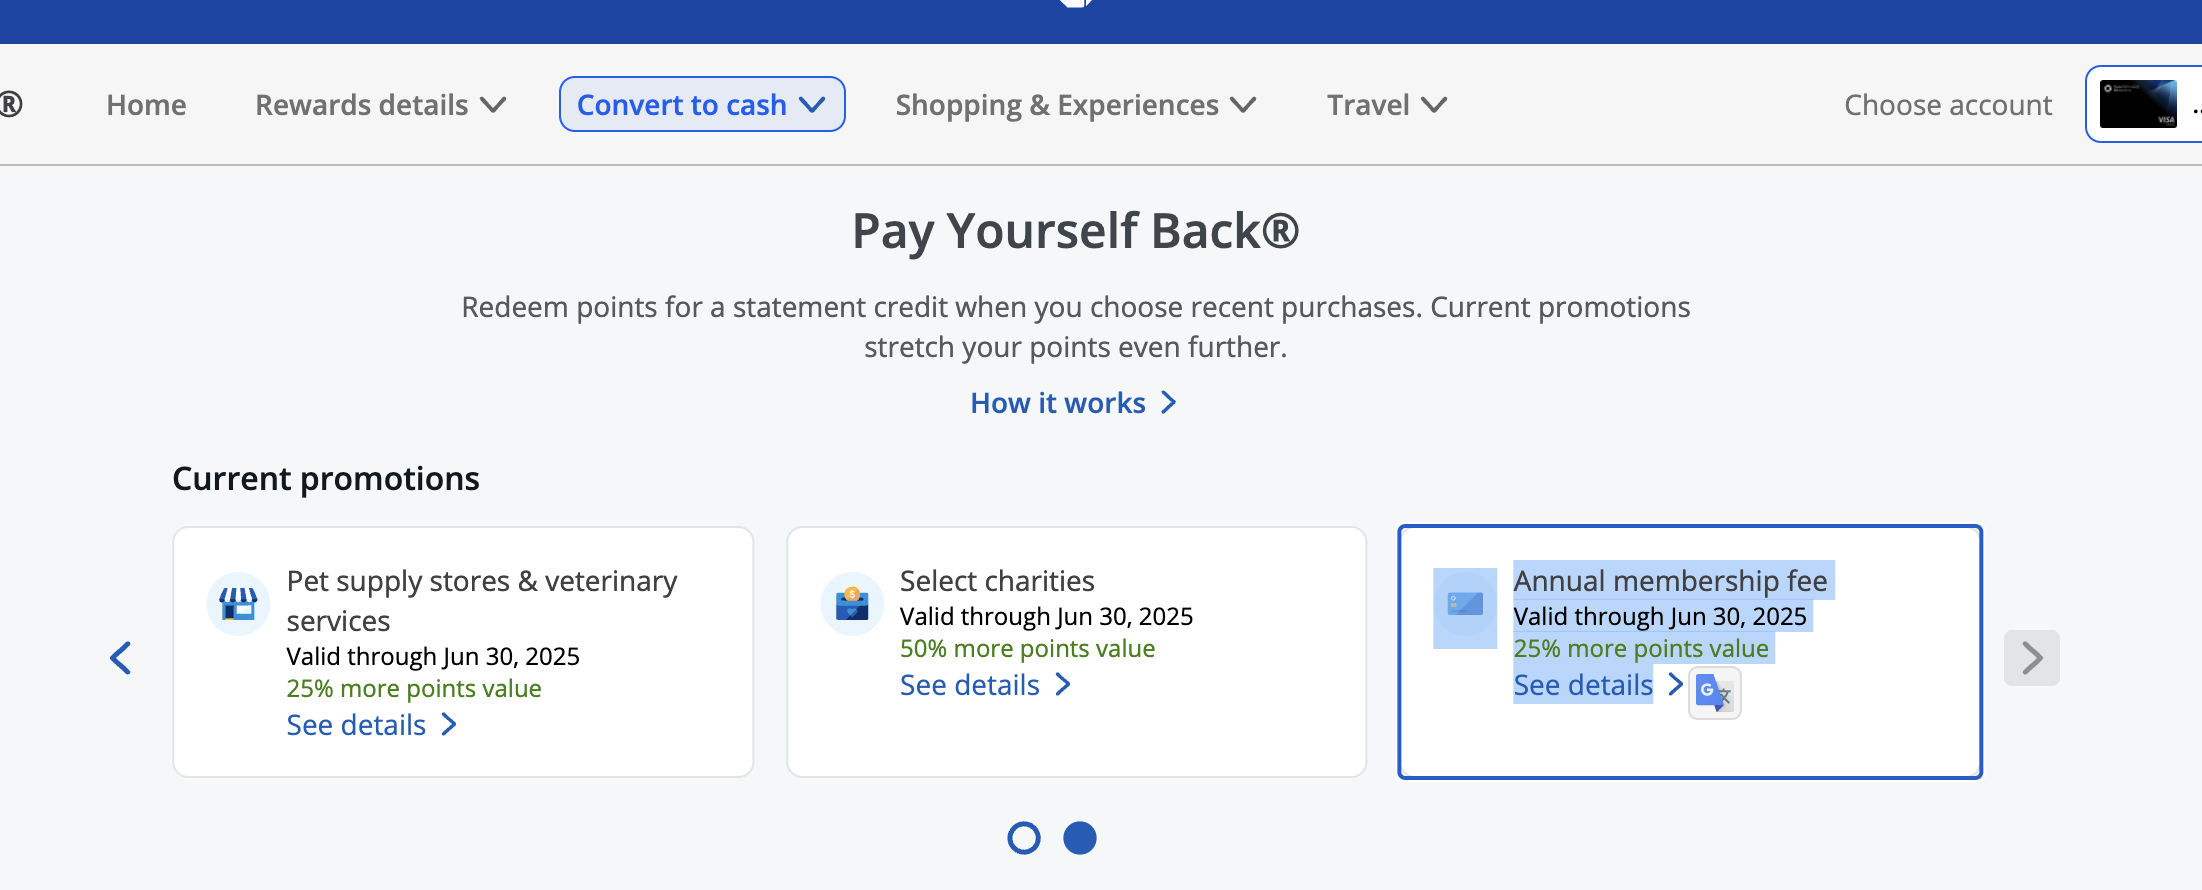See details for Annual membership fee
Image resolution: width=2202 pixels, height=890 pixels.
coord(1583,685)
